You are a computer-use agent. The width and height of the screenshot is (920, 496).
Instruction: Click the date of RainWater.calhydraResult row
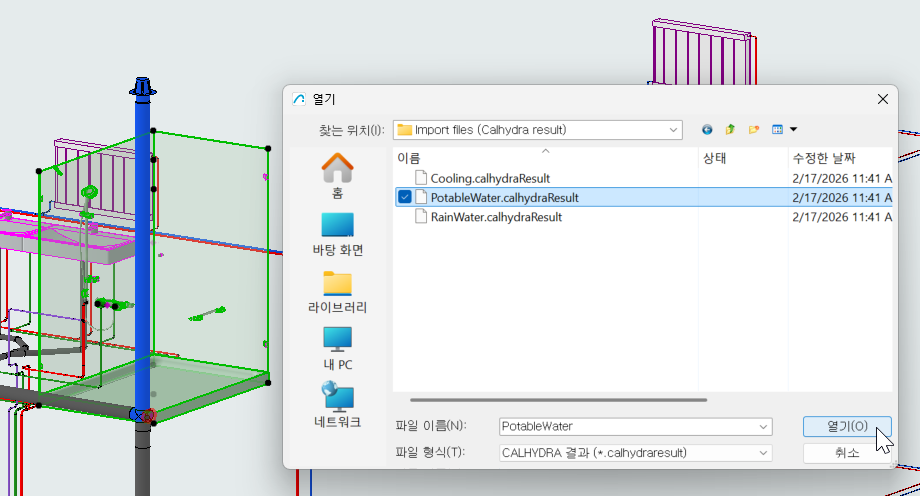click(841, 217)
